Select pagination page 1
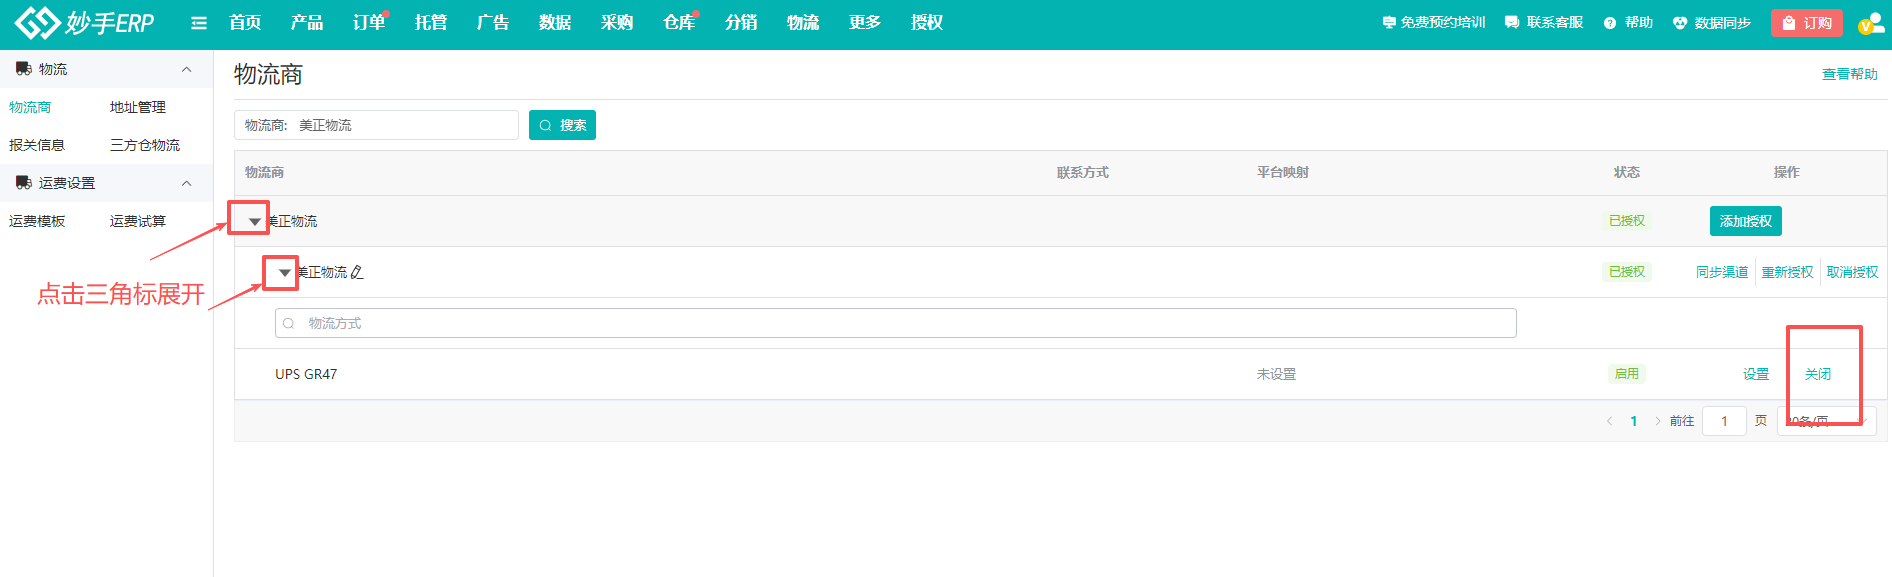The height and width of the screenshot is (577, 1892). [1634, 421]
